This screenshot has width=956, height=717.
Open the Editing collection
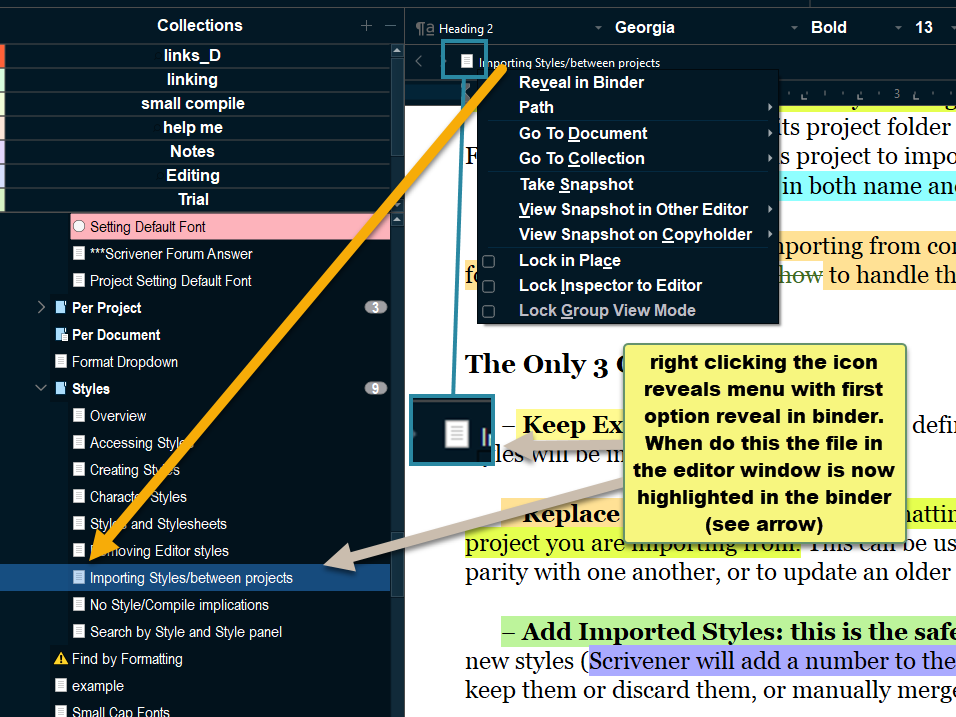193,176
